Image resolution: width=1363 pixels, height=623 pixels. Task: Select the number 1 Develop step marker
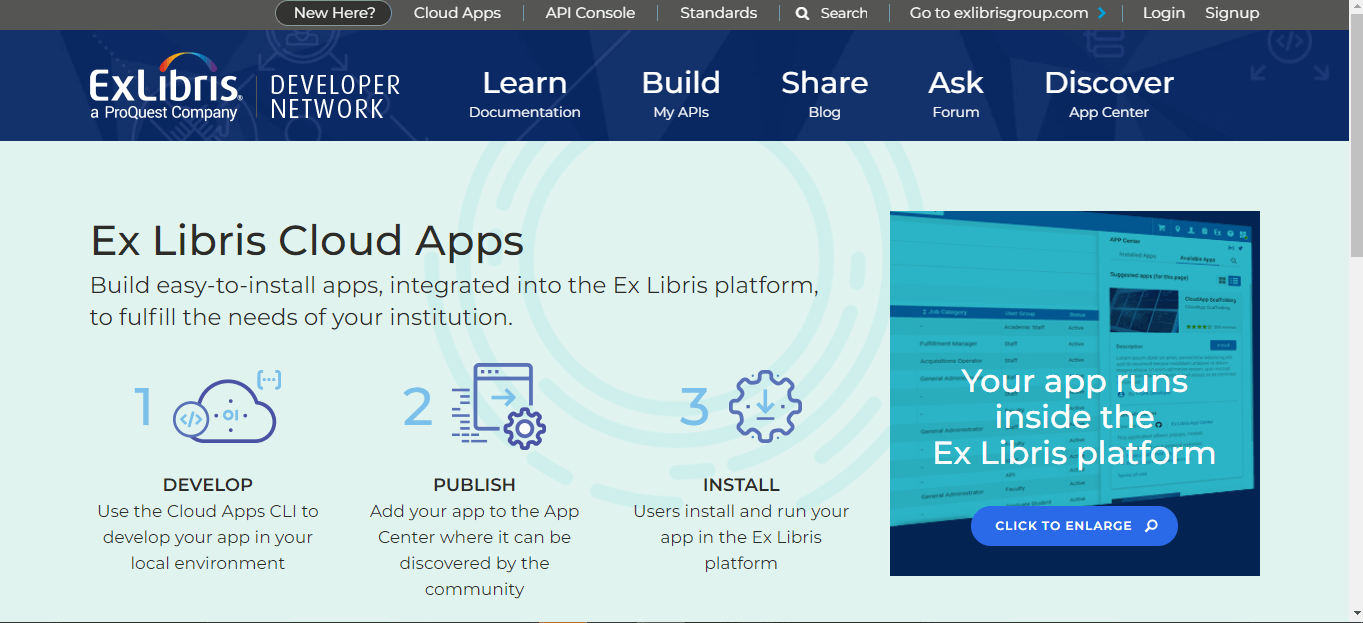143,407
